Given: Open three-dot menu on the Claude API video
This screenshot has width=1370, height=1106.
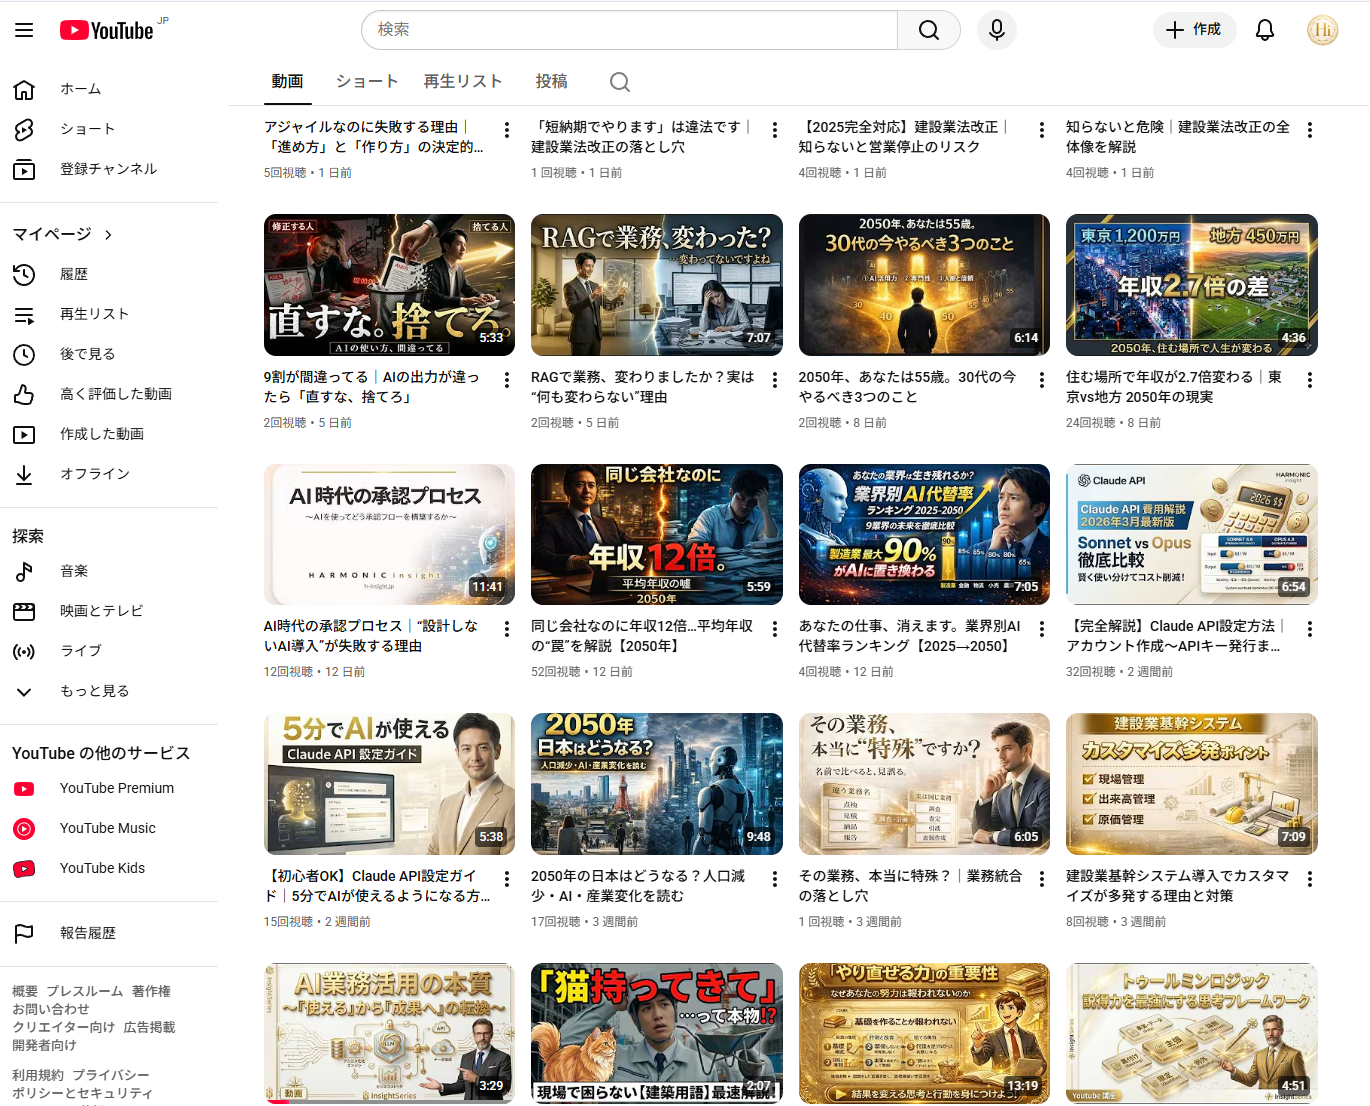Looking at the screenshot, I should coord(1309,628).
